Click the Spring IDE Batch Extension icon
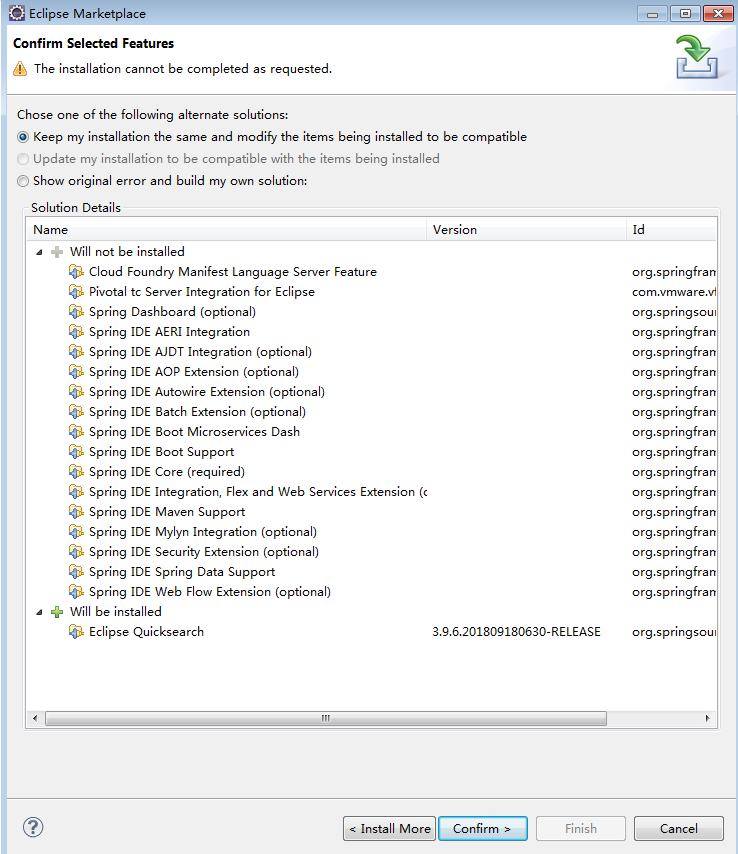Screen dimensions: 738x854 pyautogui.click(x=76, y=412)
